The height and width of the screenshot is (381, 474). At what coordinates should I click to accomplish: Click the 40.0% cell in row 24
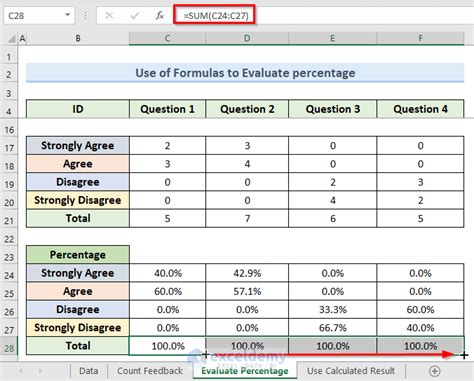click(168, 273)
